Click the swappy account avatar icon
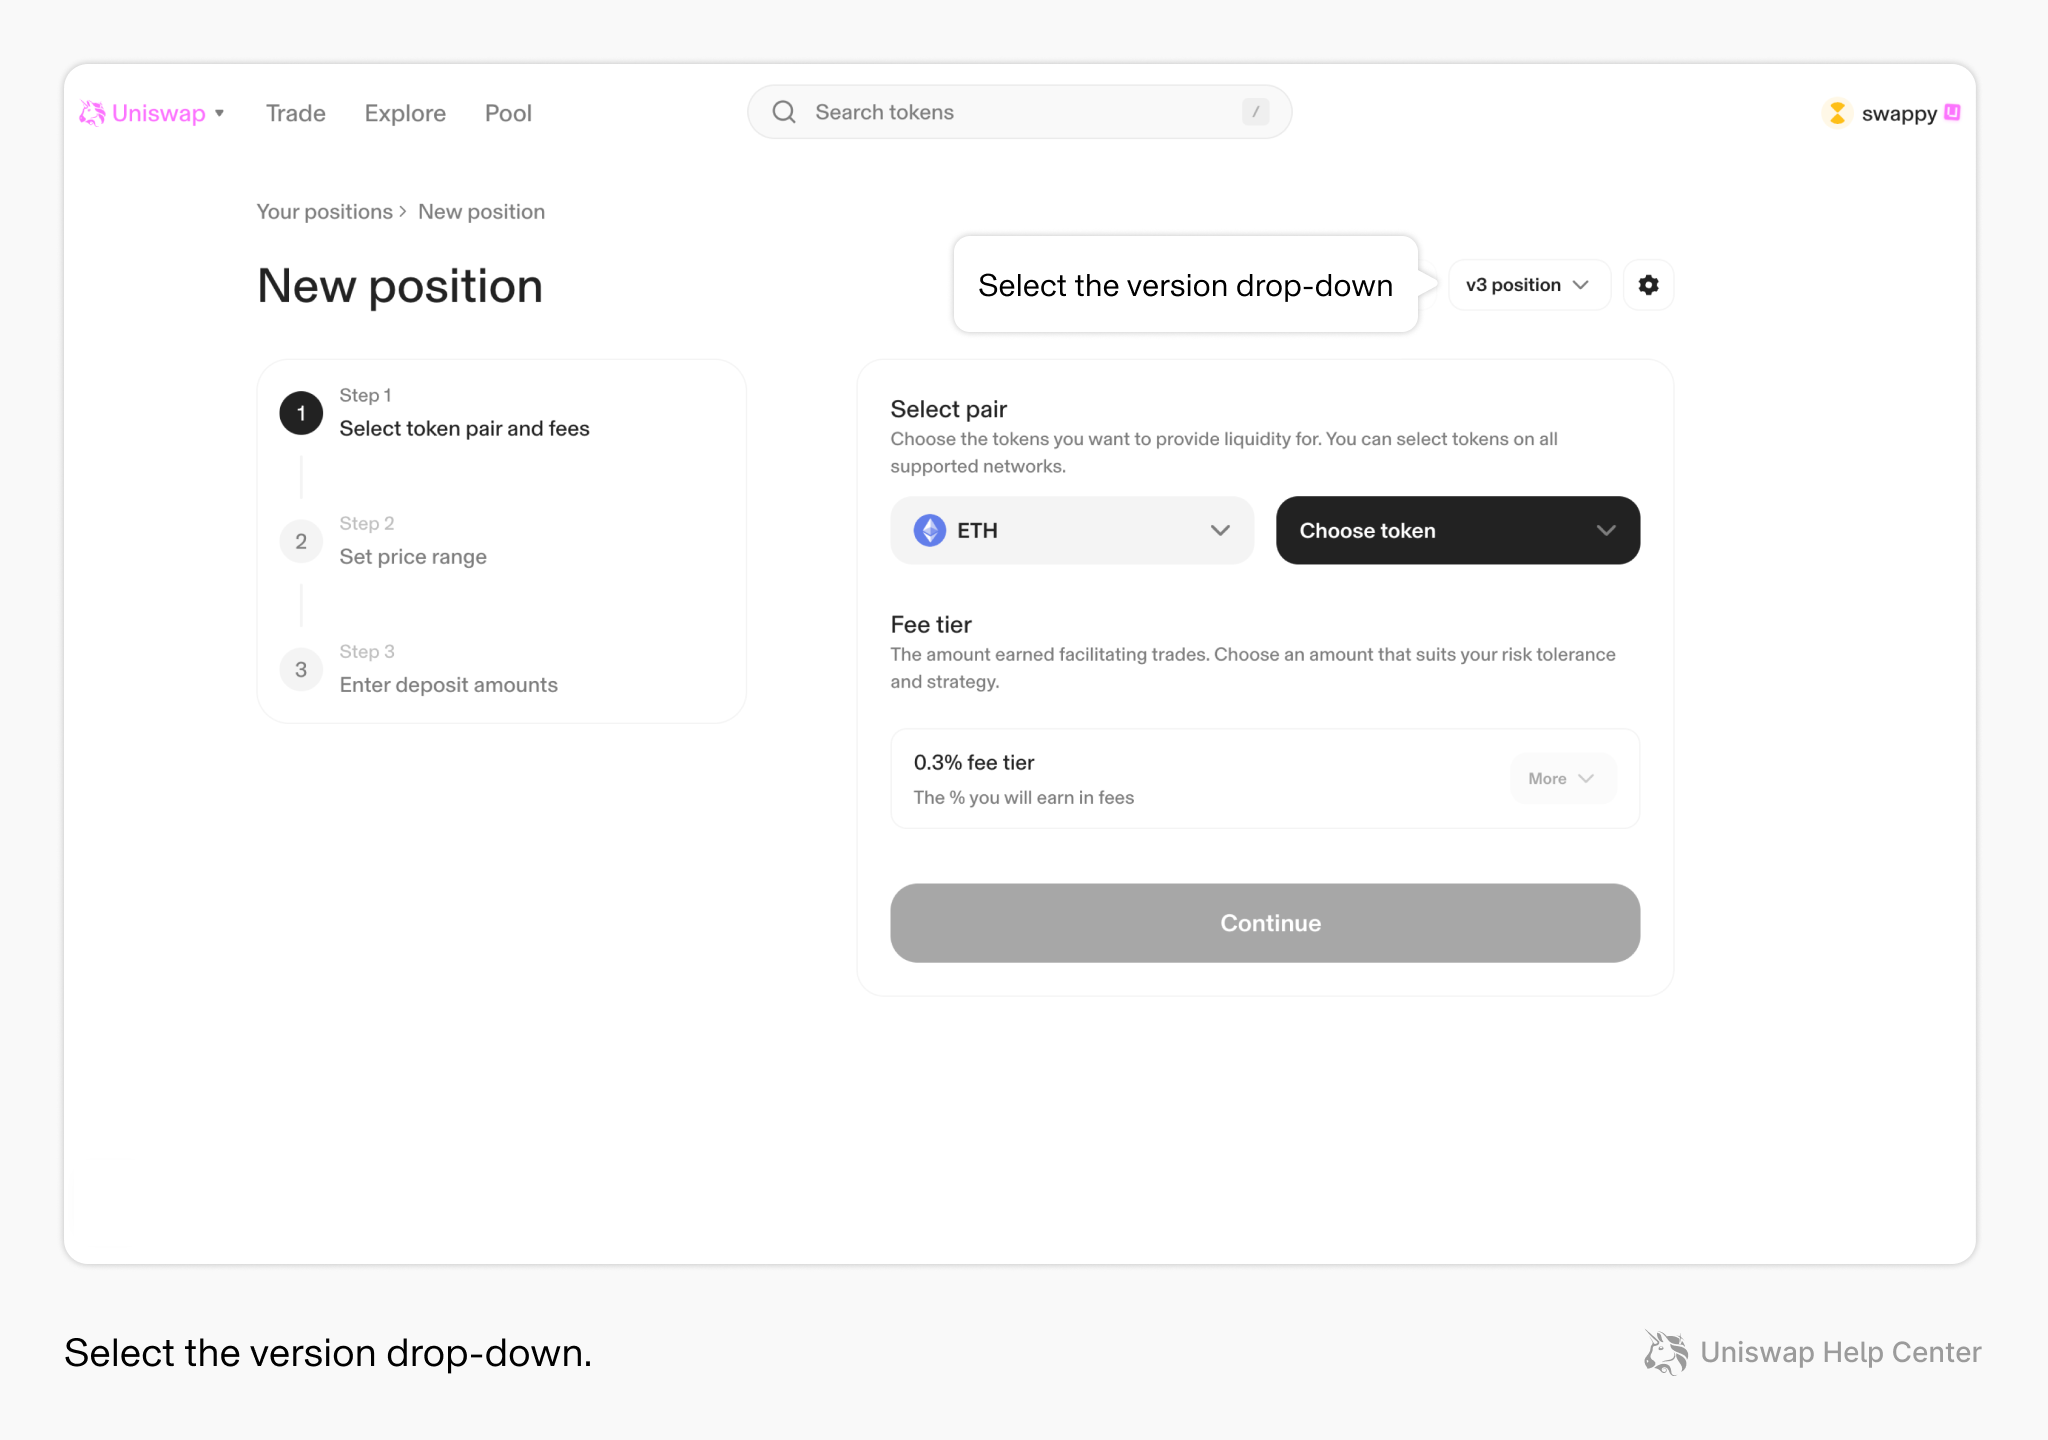2048x1440 pixels. click(1837, 113)
